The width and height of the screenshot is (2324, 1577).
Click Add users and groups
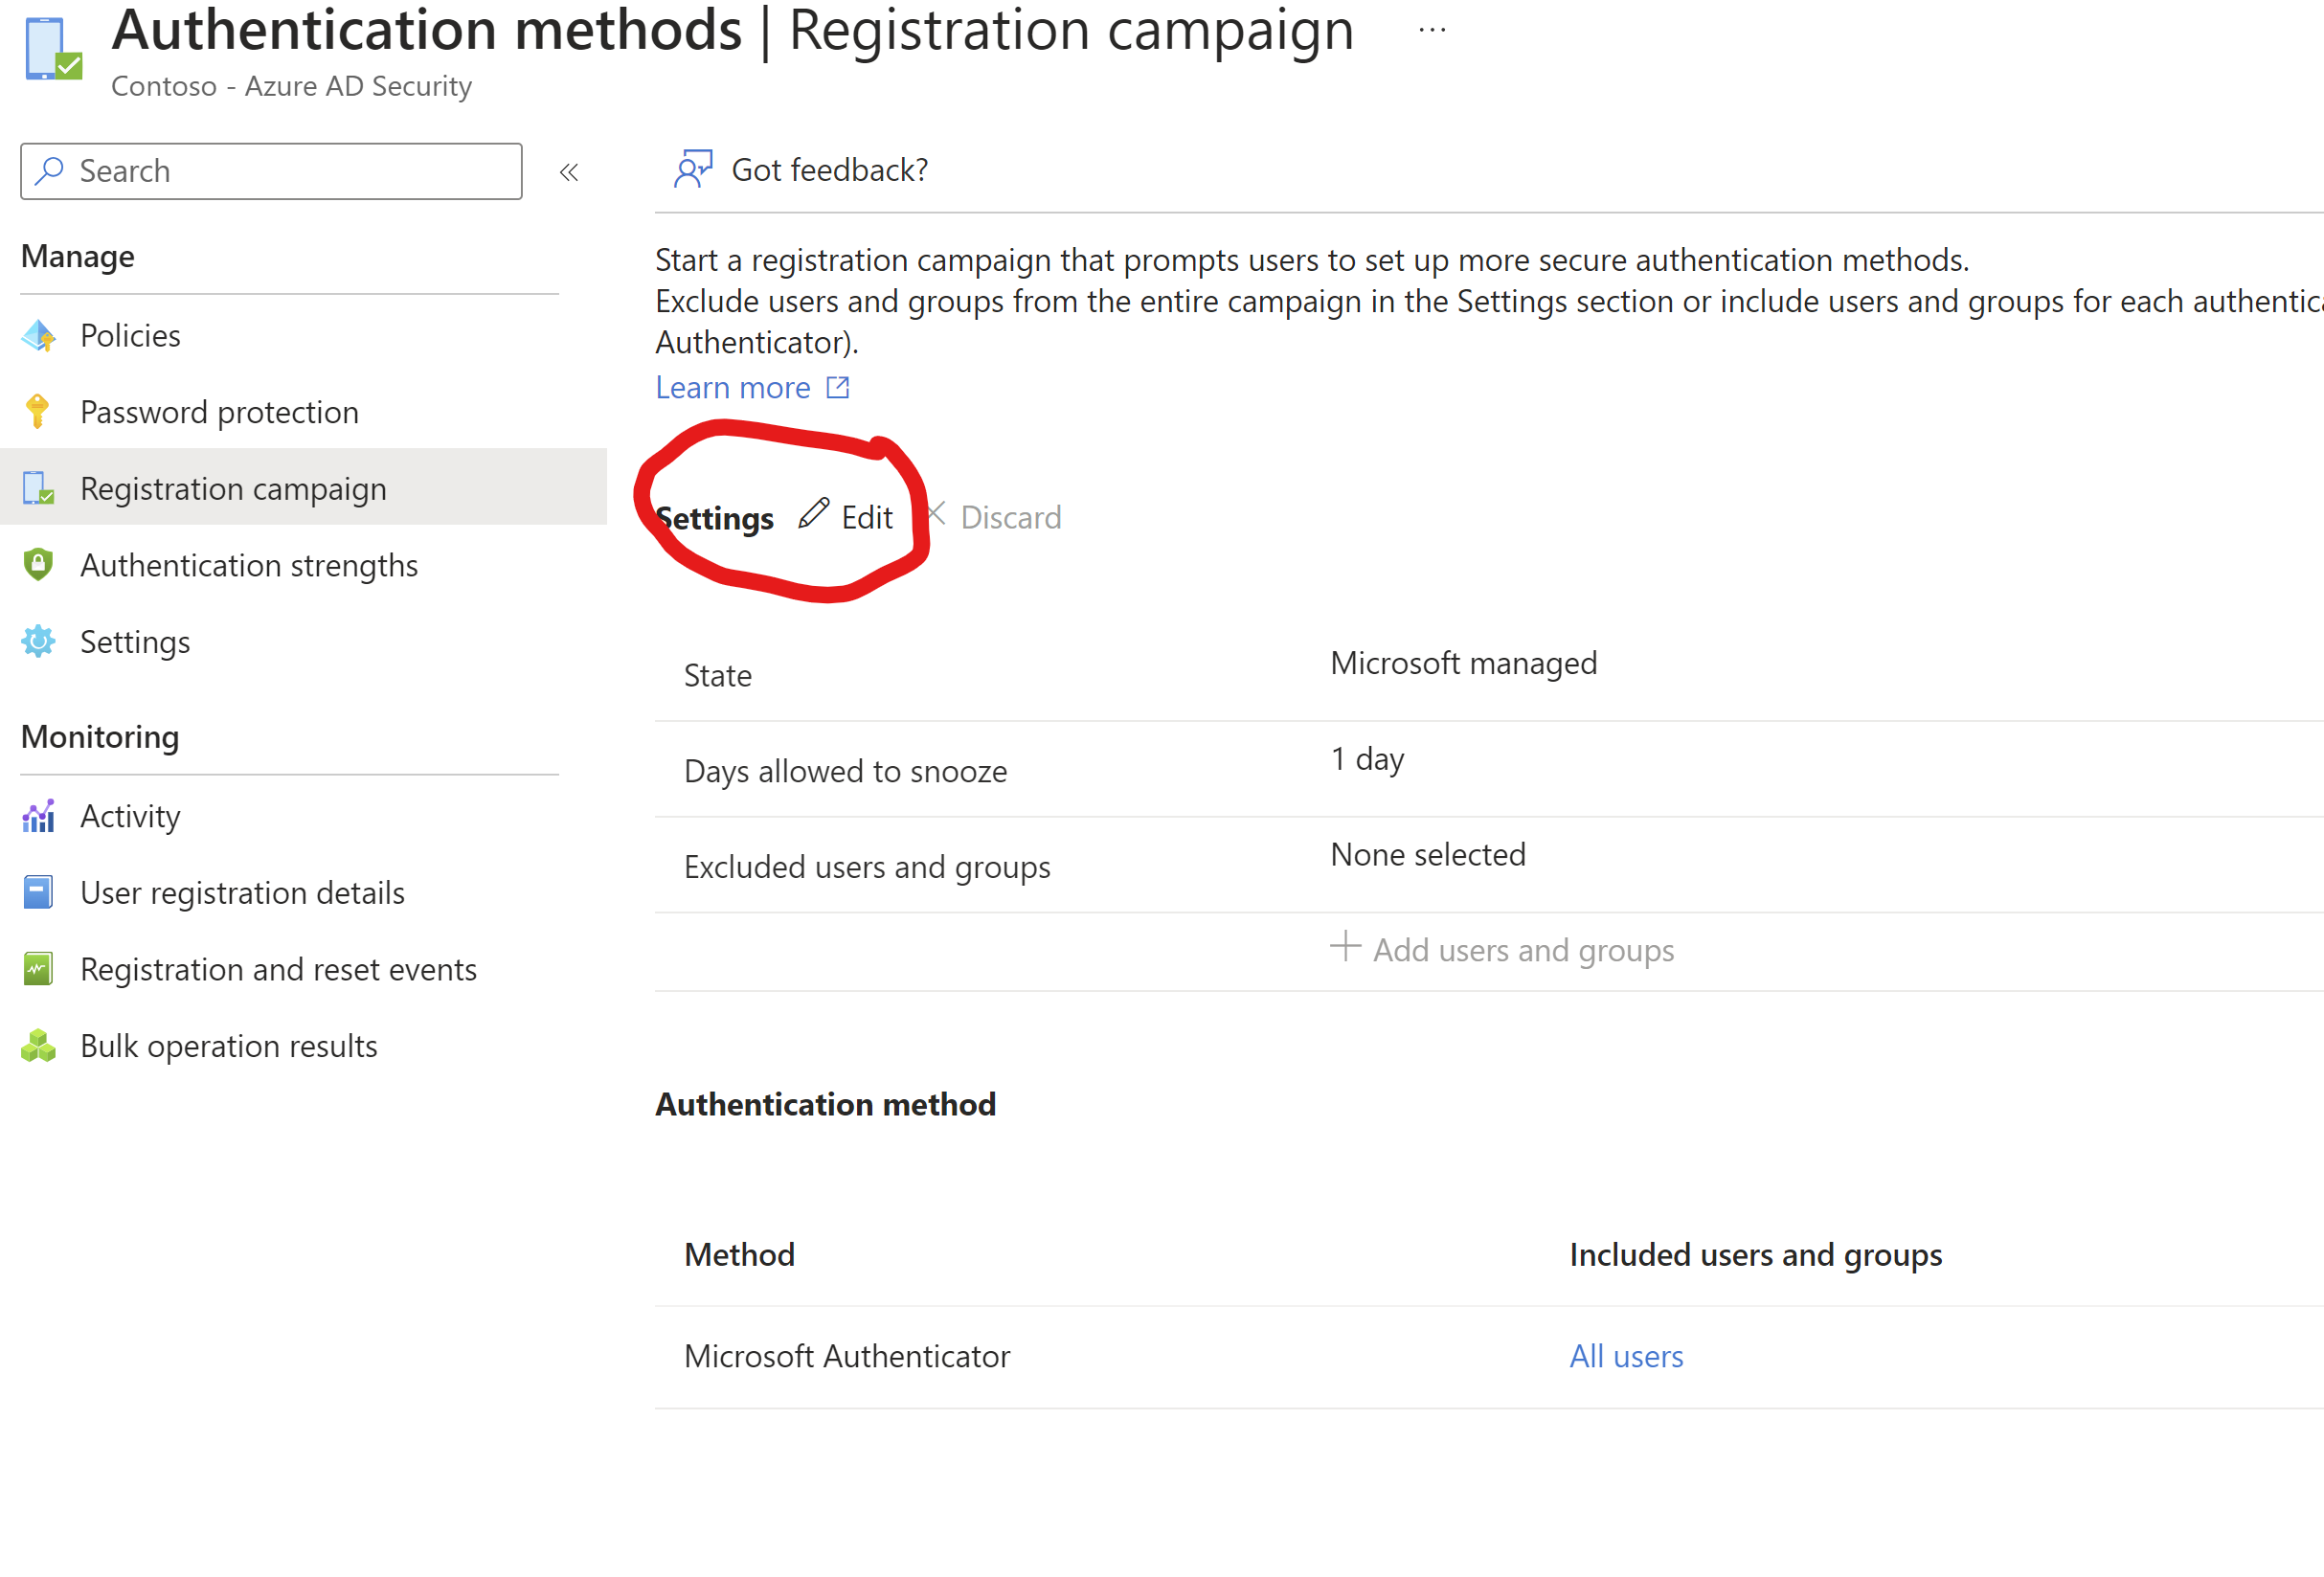point(1502,949)
